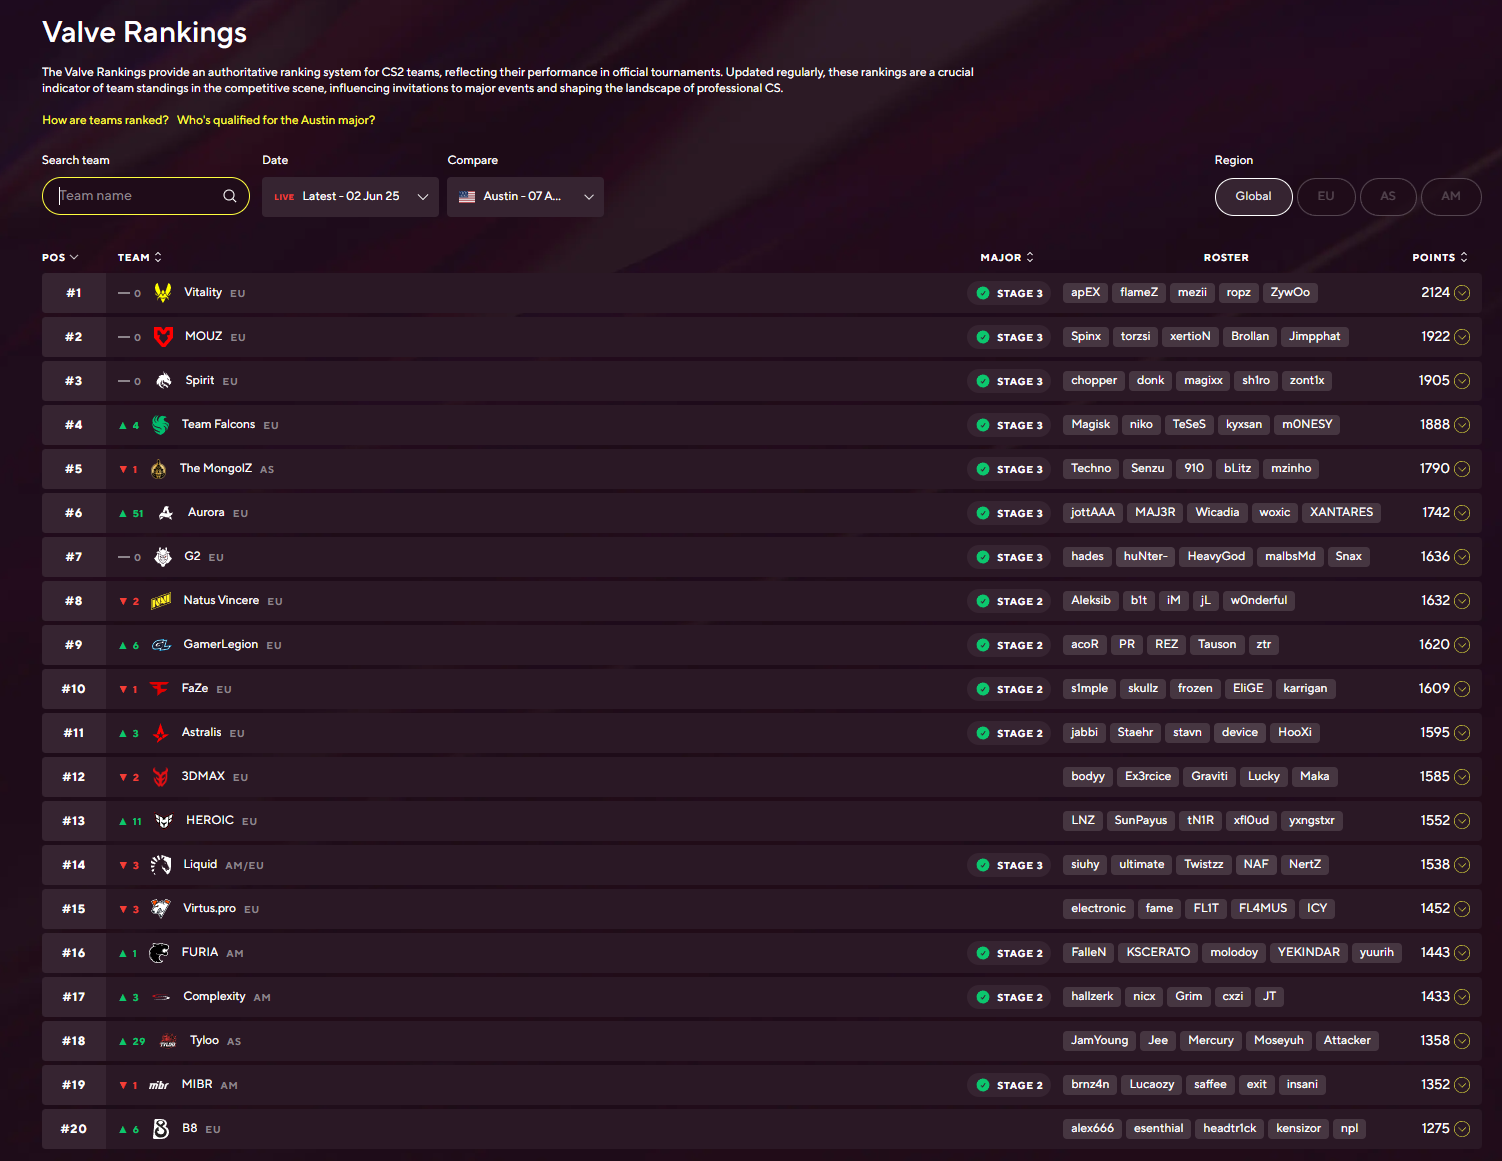Click the Spirit dragon logo
Screen dimensions: 1502x1161
(164, 381)
